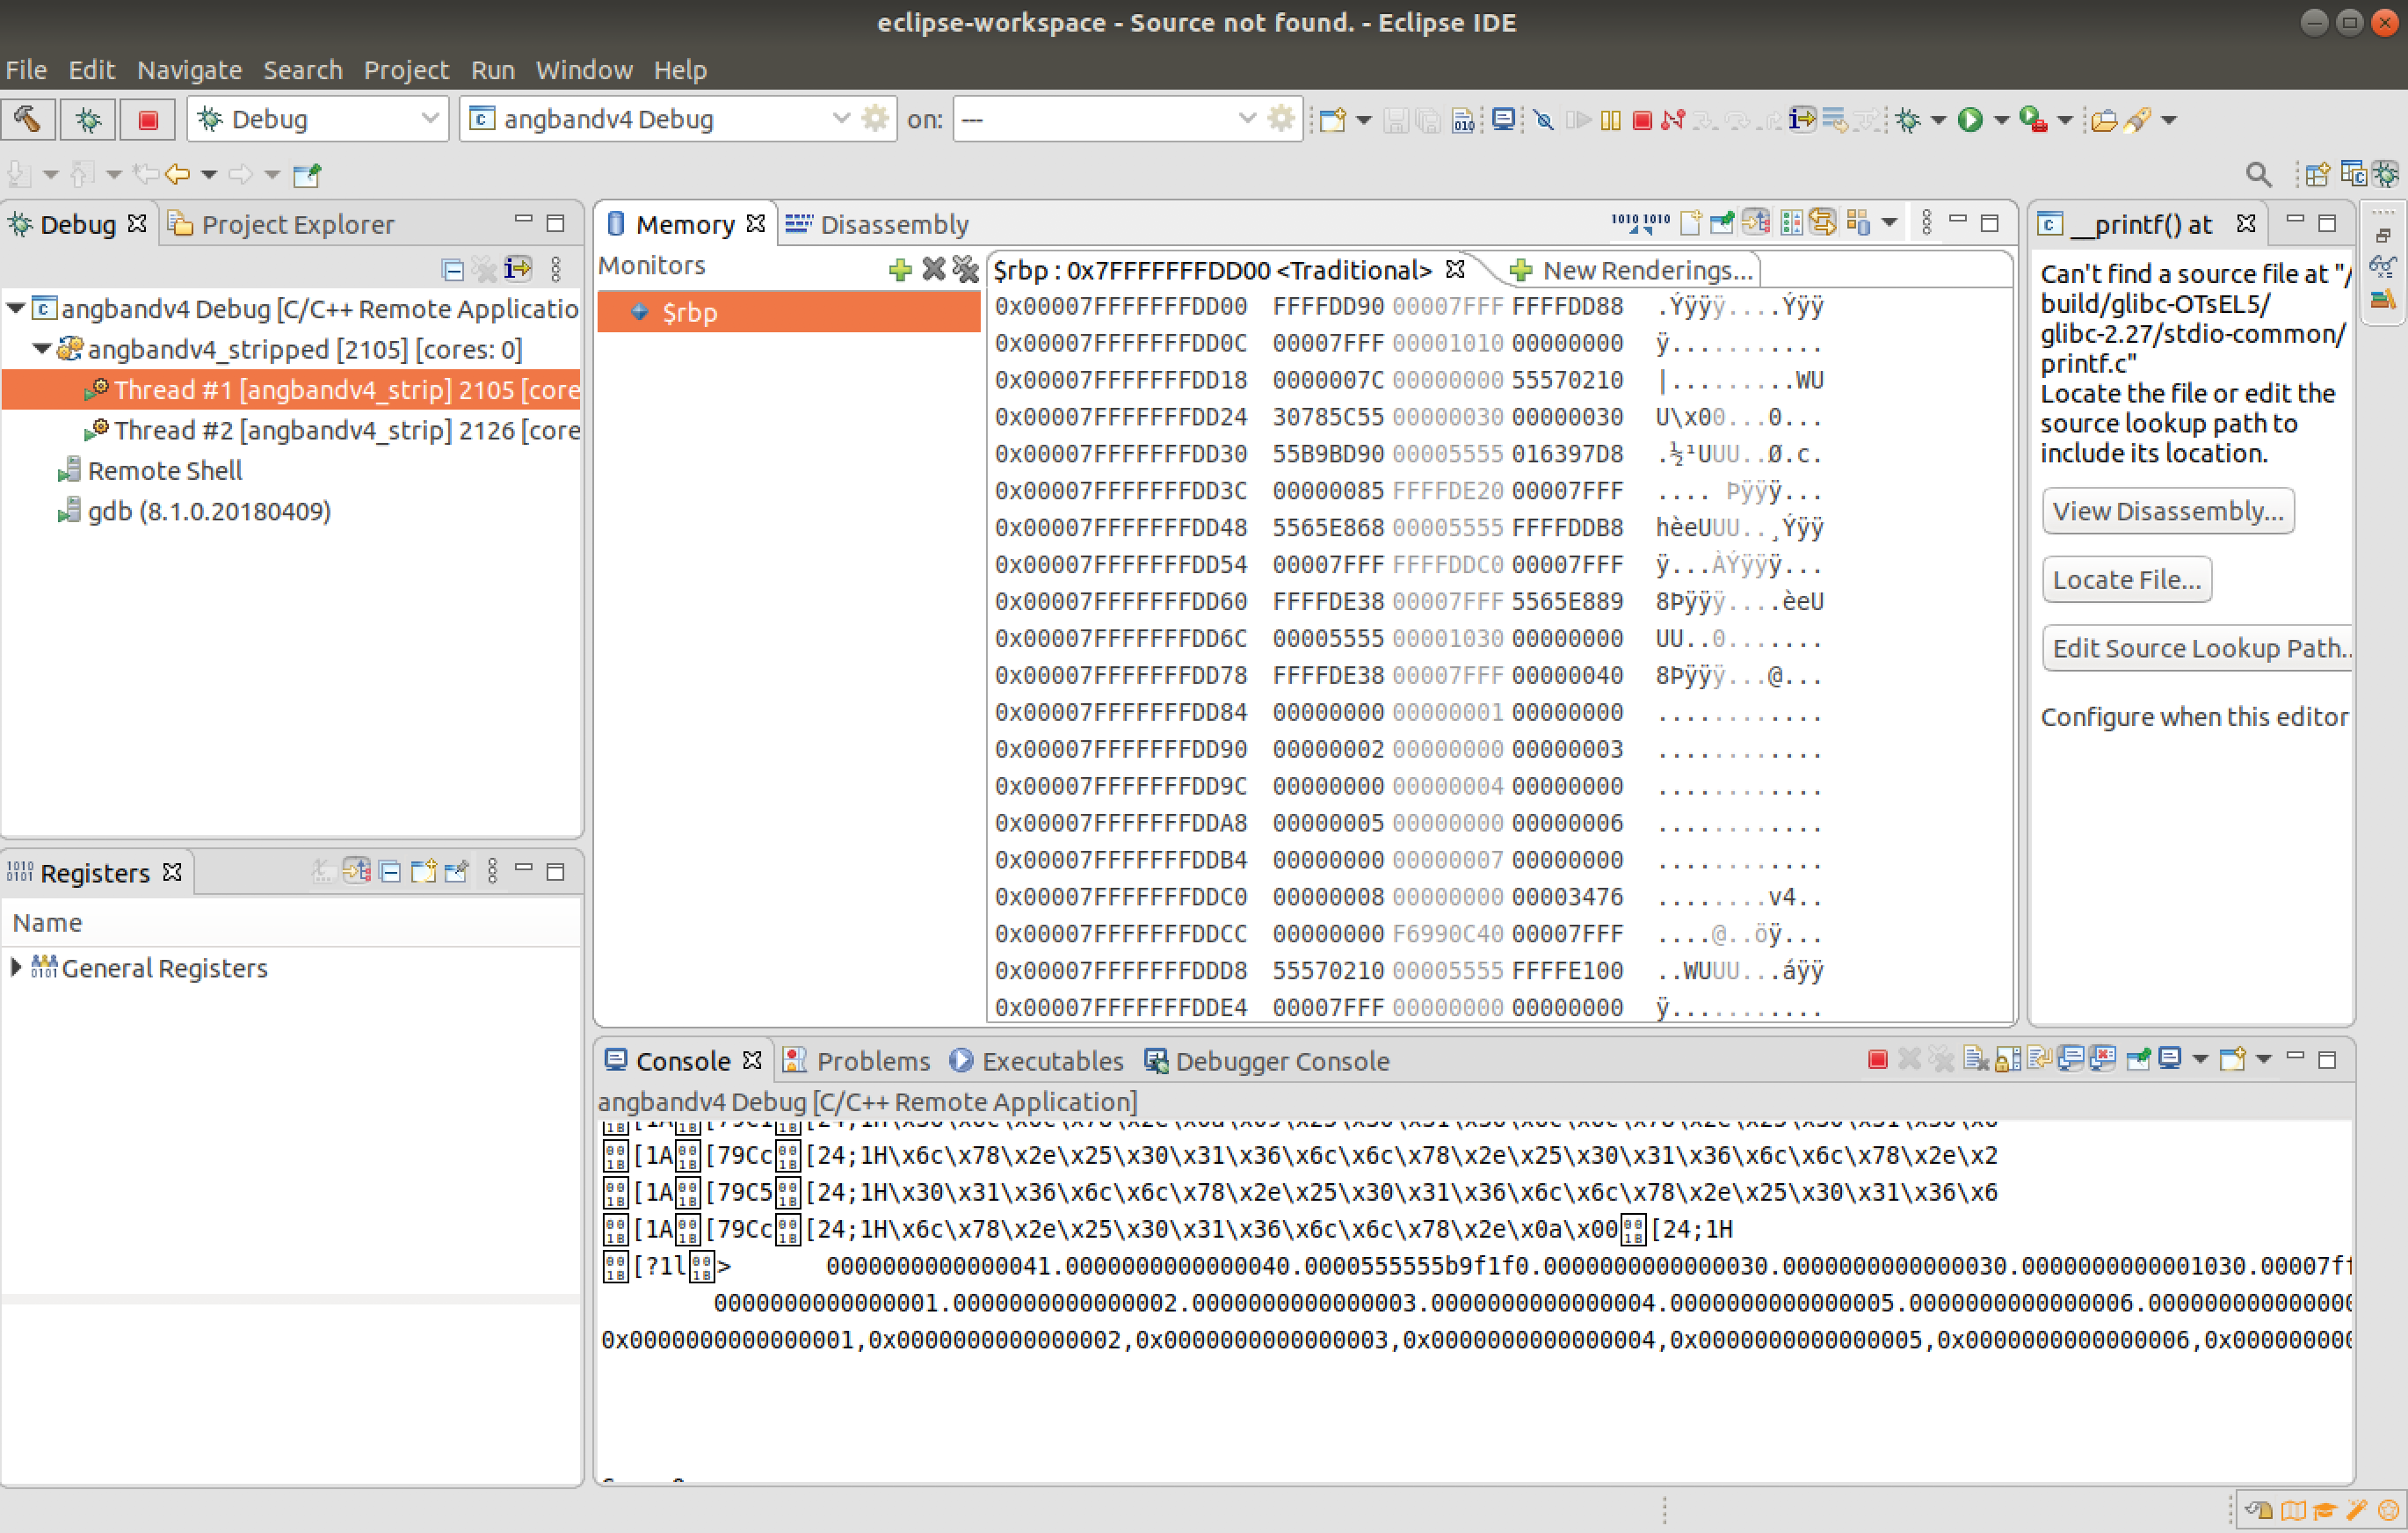
Task: Terminate the console's red stop button
Action: tap(1876, 1059)
